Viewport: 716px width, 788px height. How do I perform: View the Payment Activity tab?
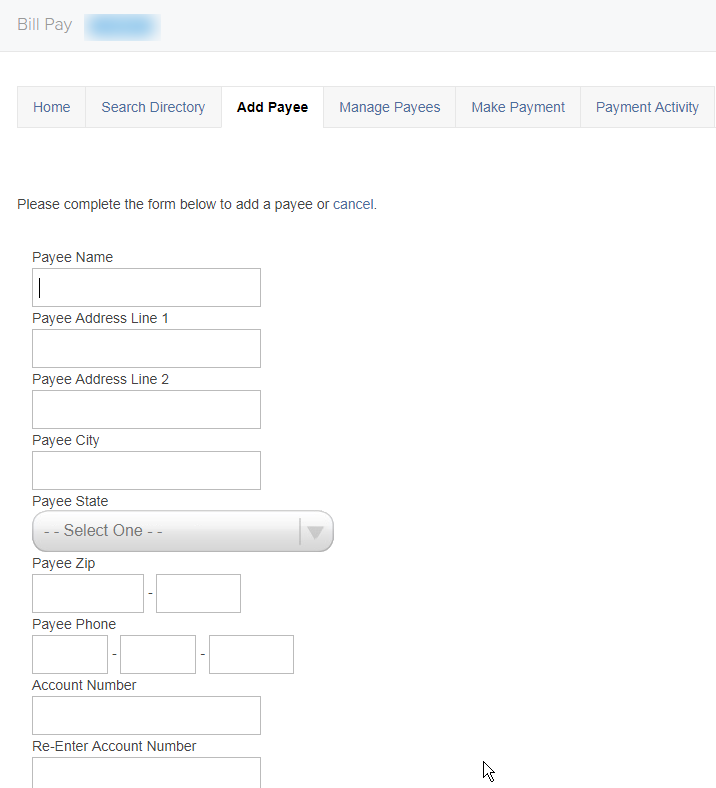click(647, 107)
